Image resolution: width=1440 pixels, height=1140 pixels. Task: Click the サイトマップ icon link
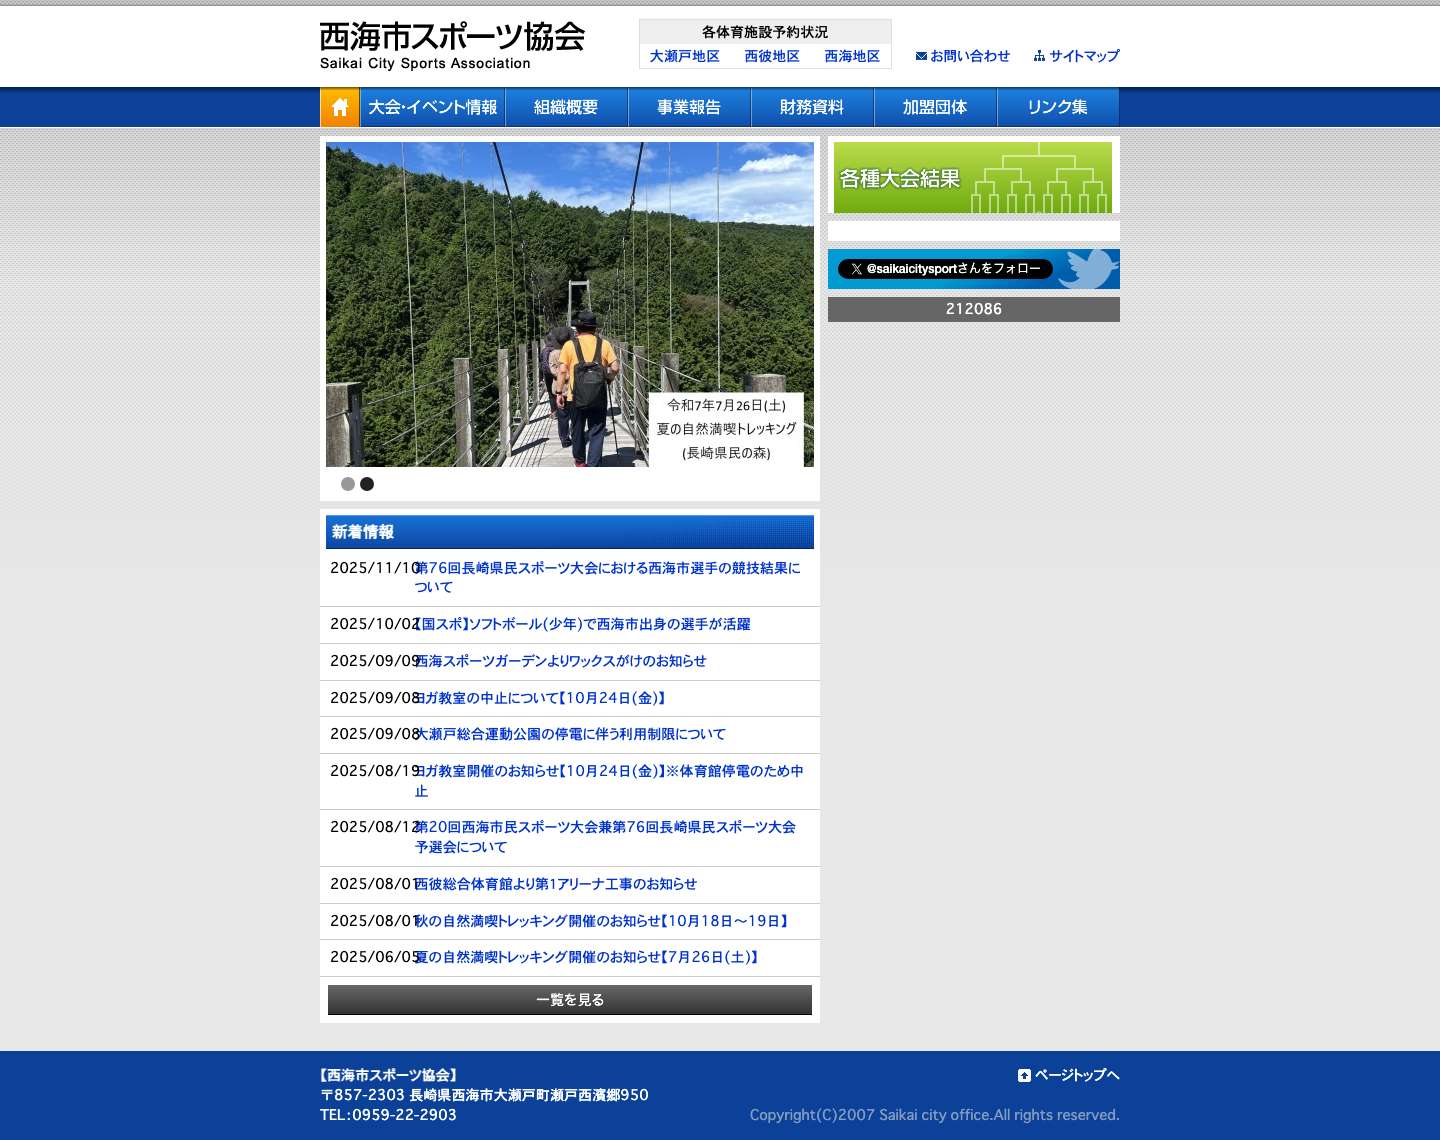pos(1038,56)
